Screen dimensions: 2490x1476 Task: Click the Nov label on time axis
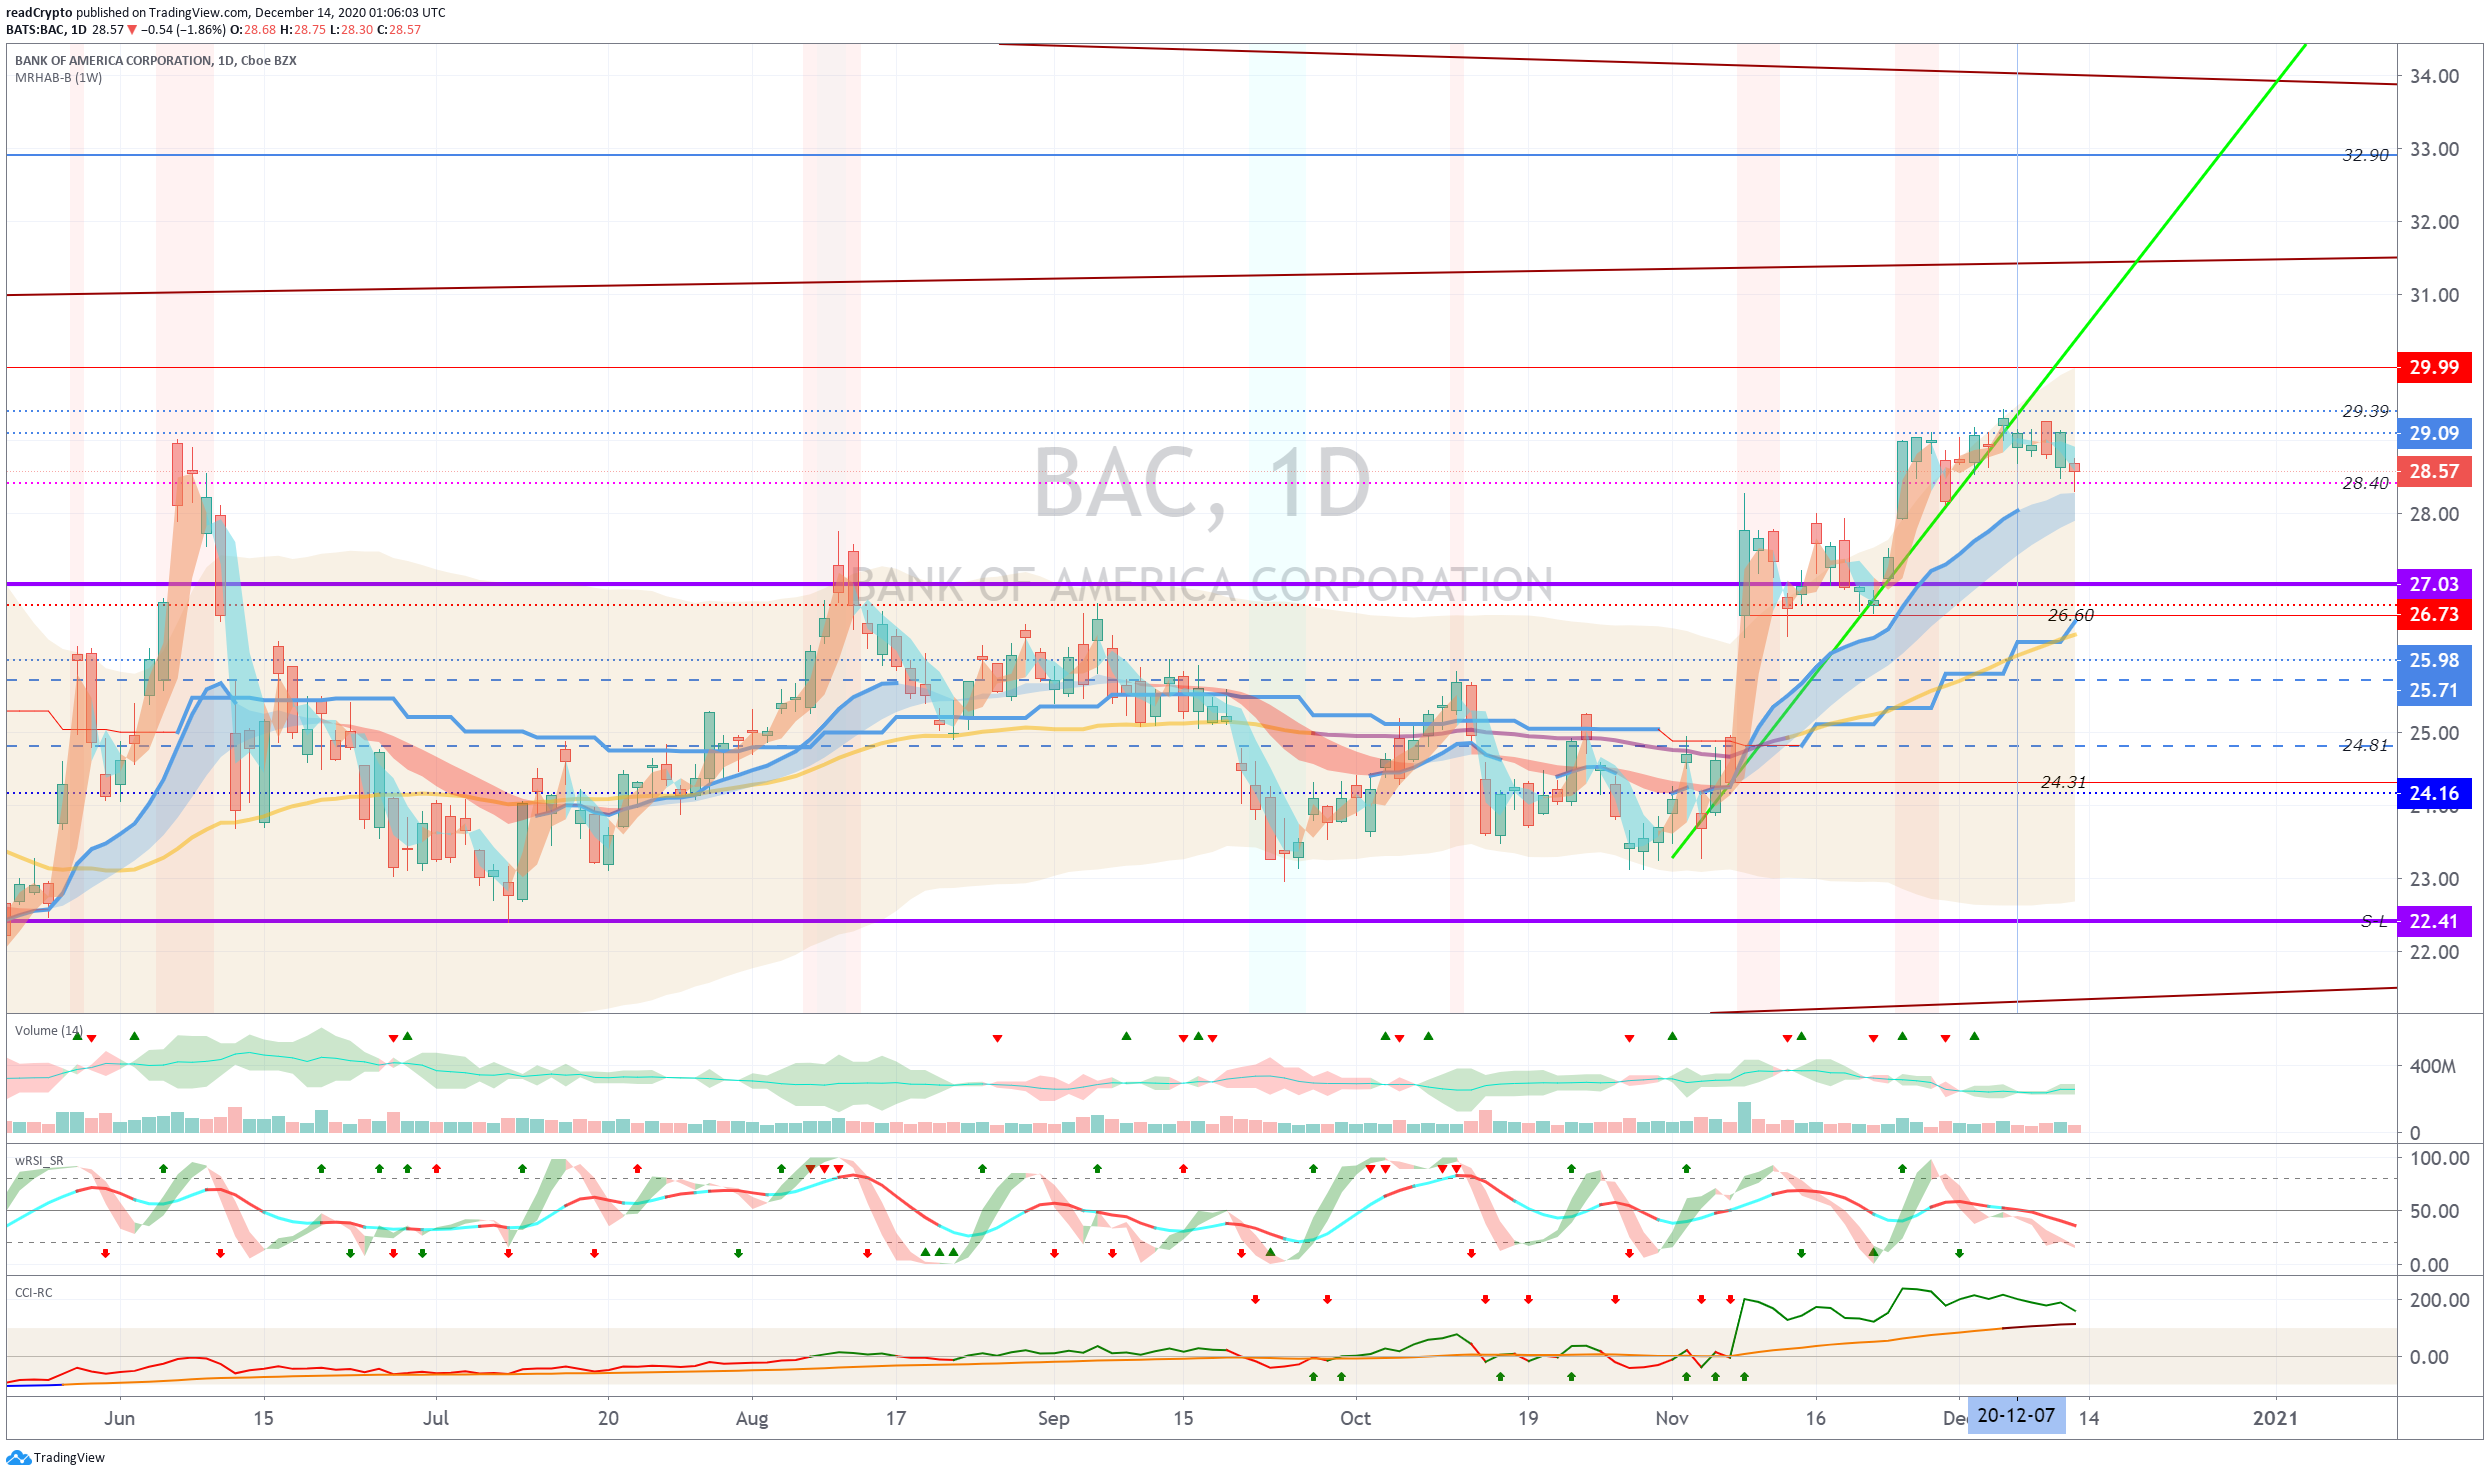[x=1672, y=1418]
